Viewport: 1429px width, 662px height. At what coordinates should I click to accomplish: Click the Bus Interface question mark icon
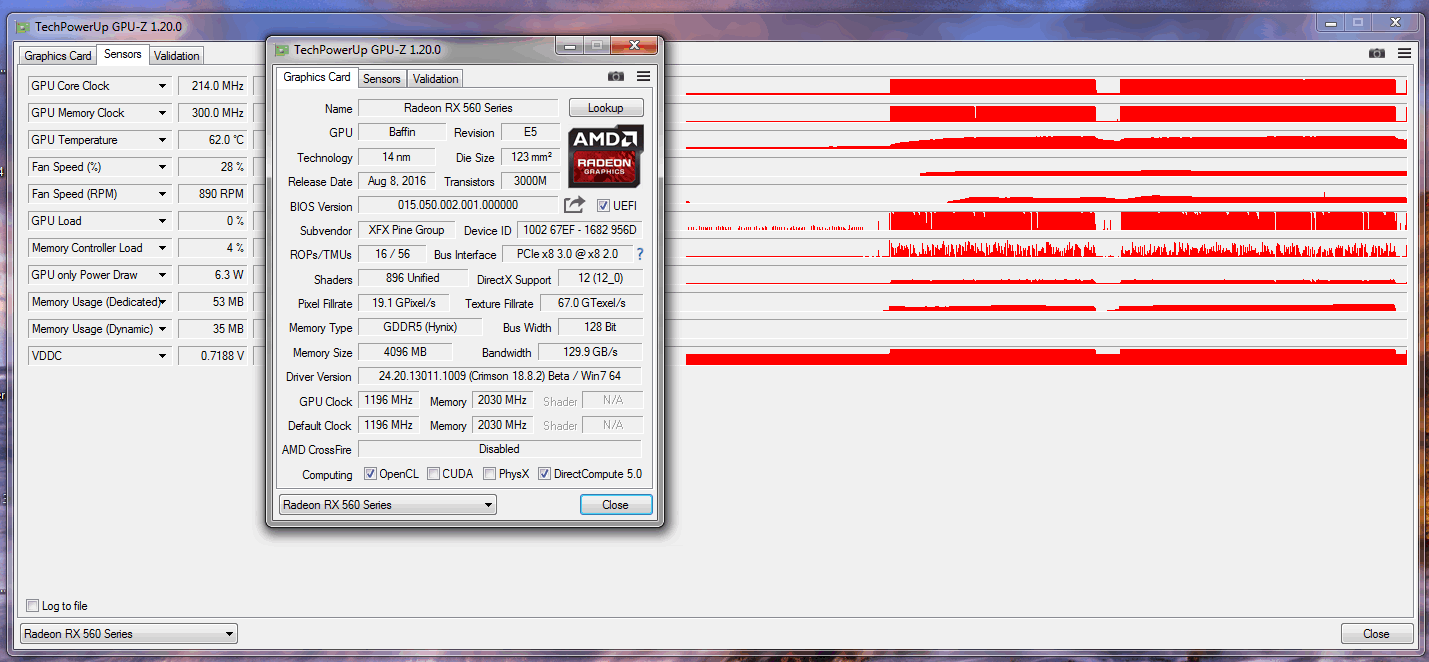pyautogui.click(x=640, y=254)
